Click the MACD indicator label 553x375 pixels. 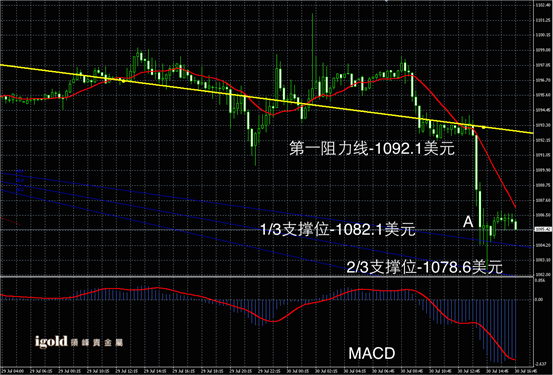coord(372,353)
